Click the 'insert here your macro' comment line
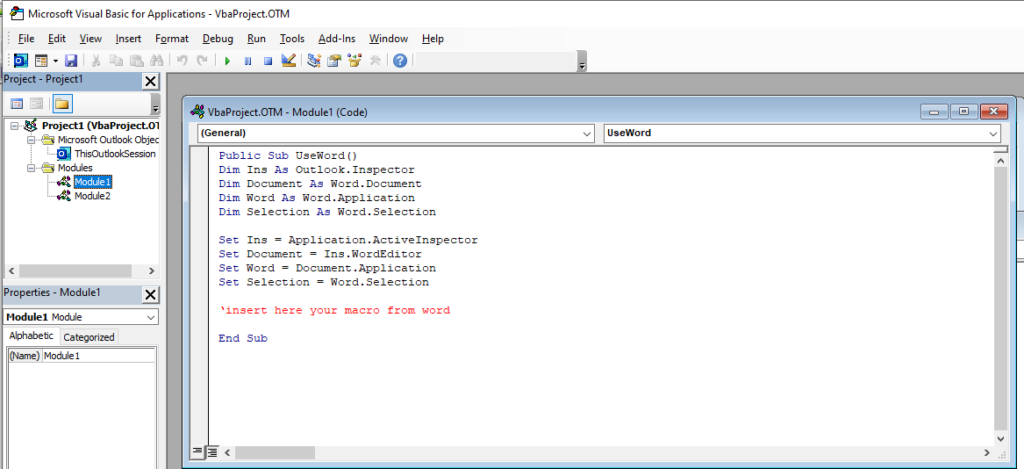The image size is (1024, 469). point(334,310)
